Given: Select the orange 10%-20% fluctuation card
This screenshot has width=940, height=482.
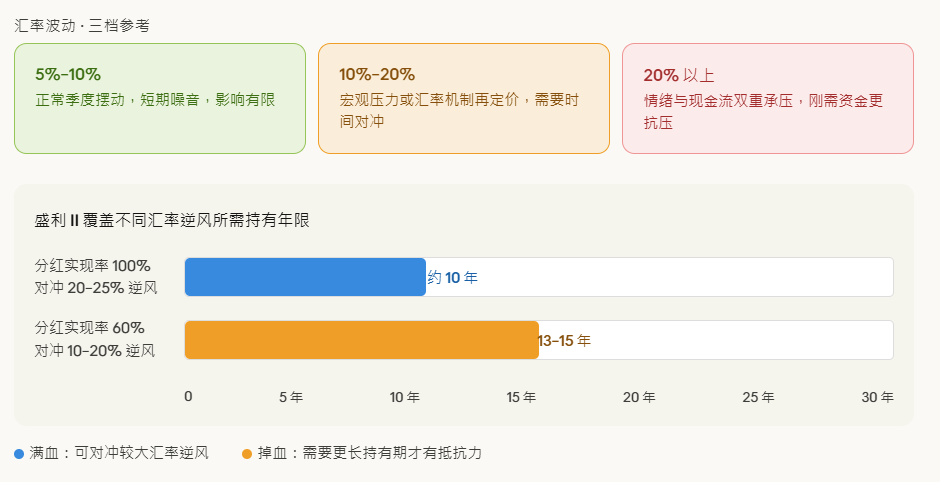Looking at the screenshot, I should point(463,98).
